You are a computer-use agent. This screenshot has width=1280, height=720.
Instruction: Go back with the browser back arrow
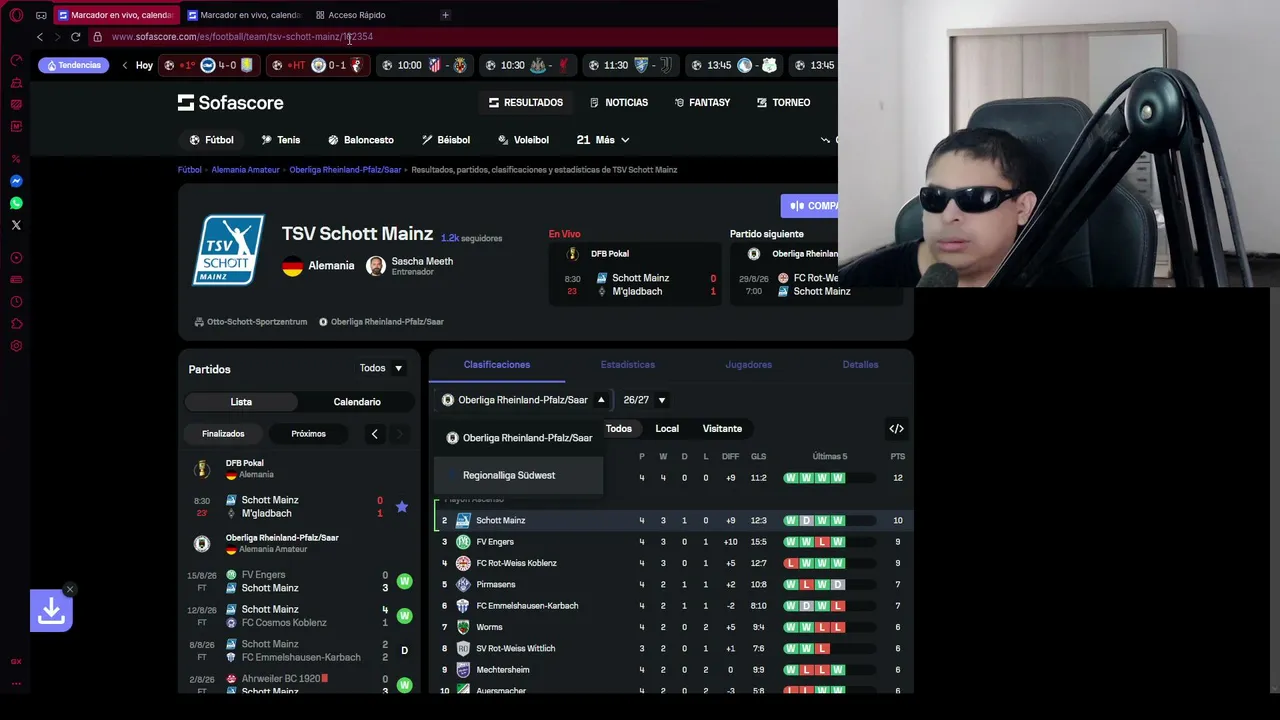[40, 37]
